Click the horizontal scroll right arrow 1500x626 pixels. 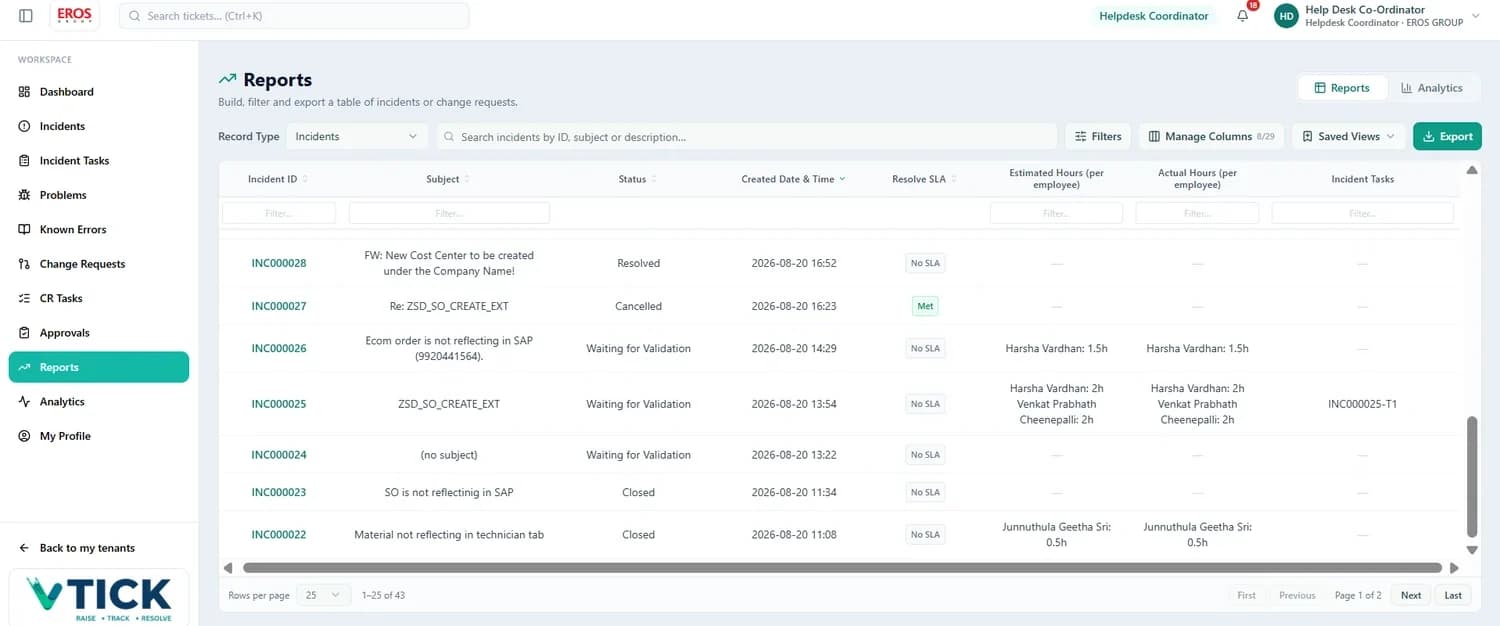[x=1454, y=568]
